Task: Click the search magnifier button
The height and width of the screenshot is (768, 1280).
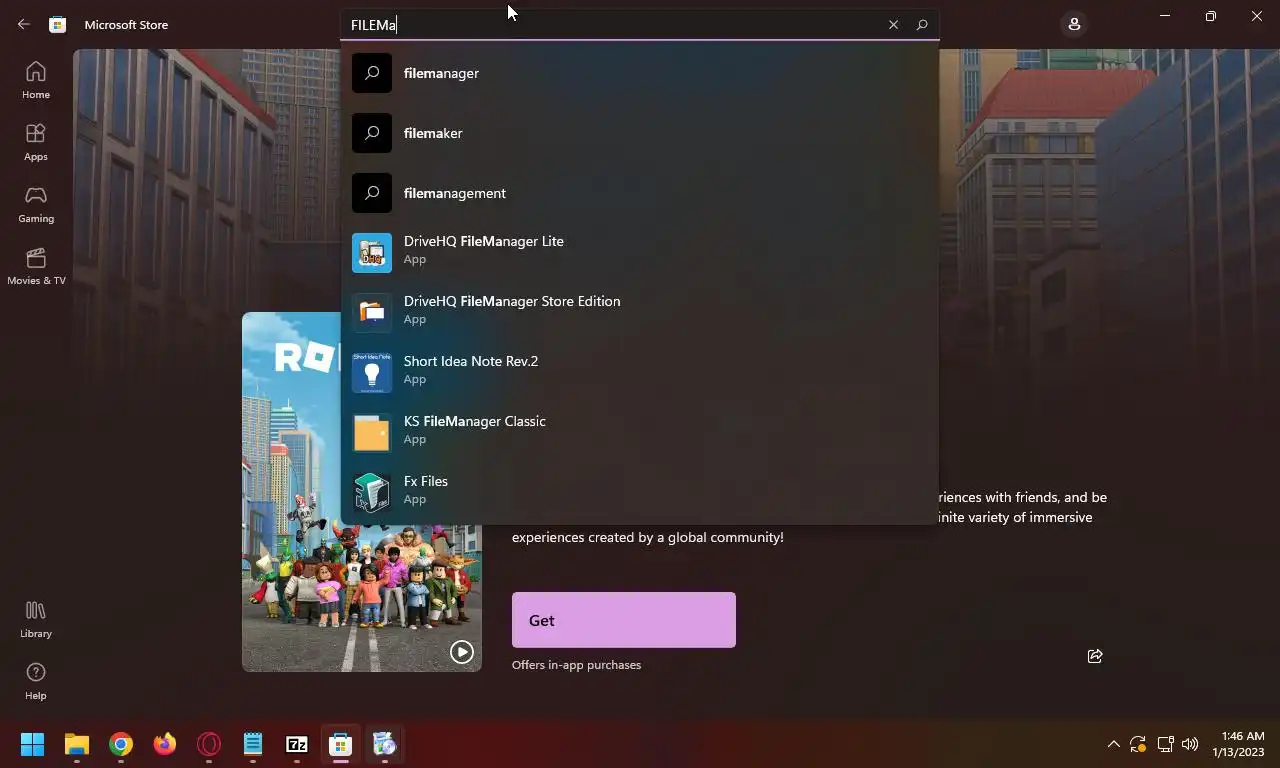Action: pyautogui.click(x=922, y=25)
